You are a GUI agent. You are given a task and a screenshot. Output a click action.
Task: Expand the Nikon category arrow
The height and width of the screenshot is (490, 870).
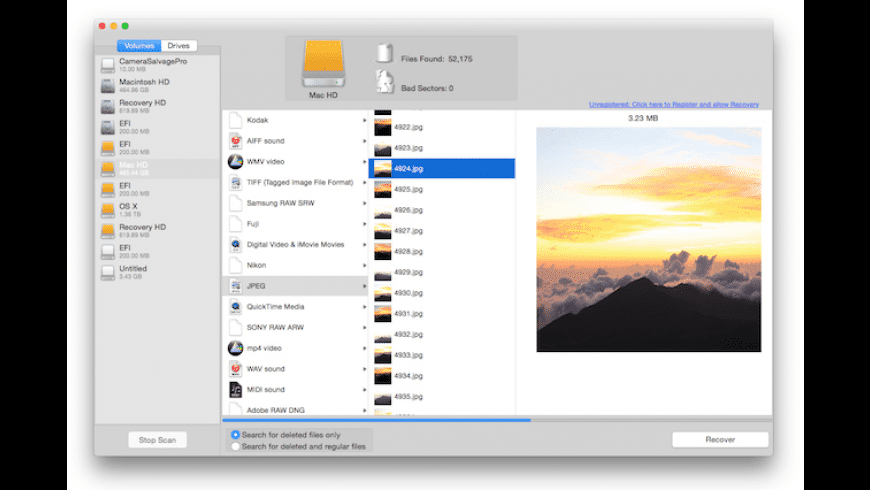point(364,265)
